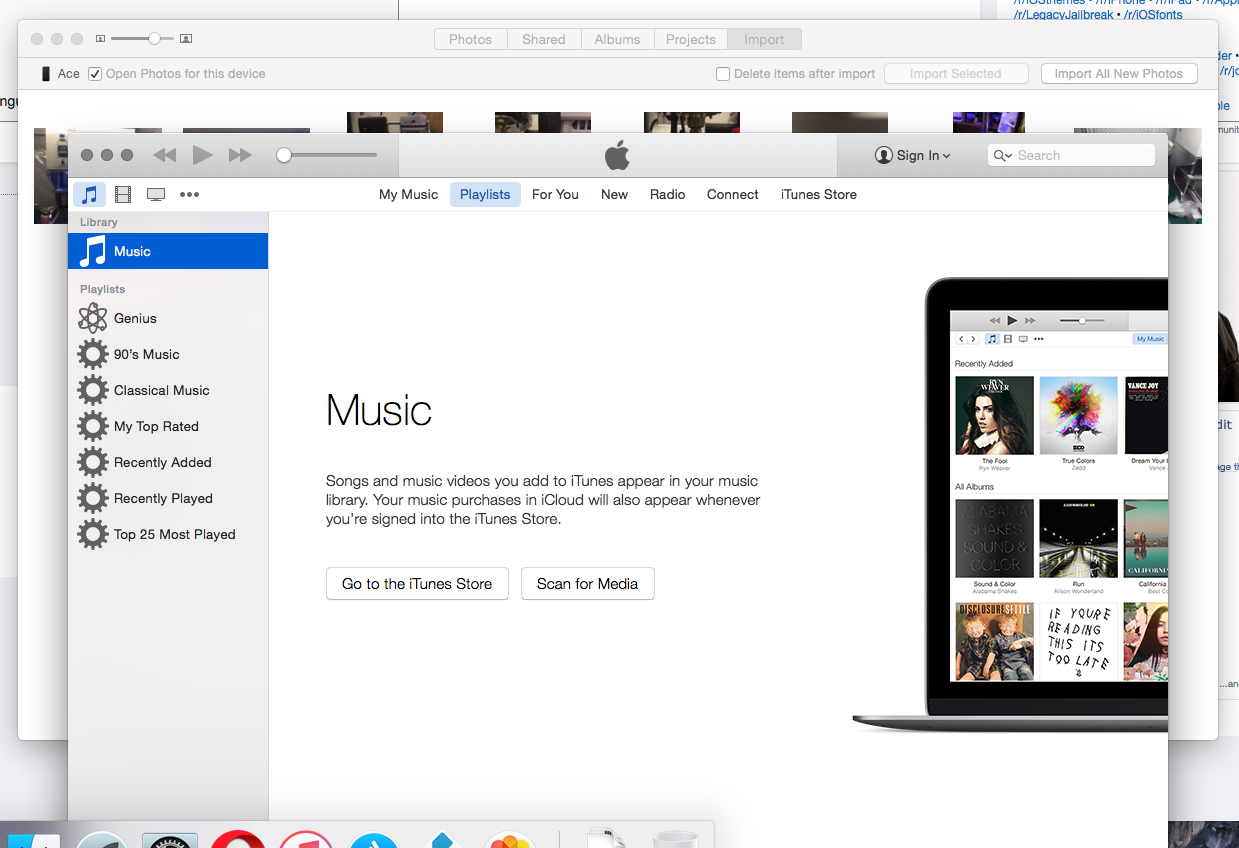The width and height of the screenshot is (1239, 848).
Task: Switch to the TV Shows library icon
Action: [156, 195]
